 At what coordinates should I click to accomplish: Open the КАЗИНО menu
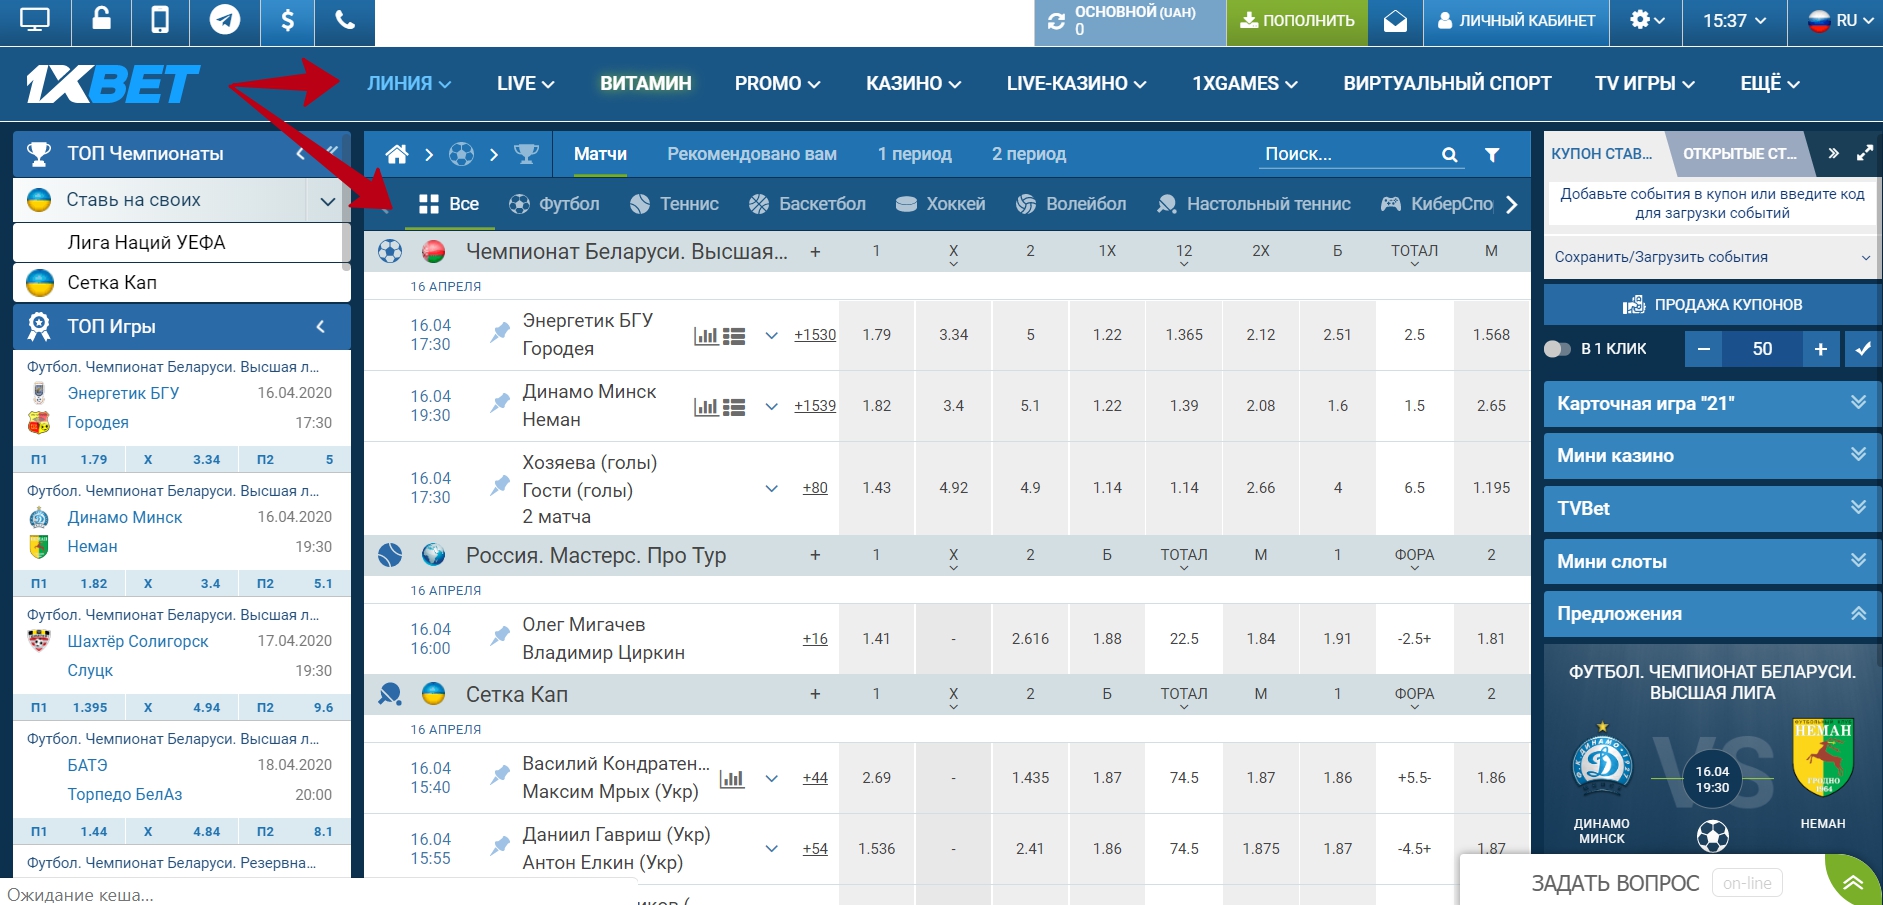click(x=913, y=84)
